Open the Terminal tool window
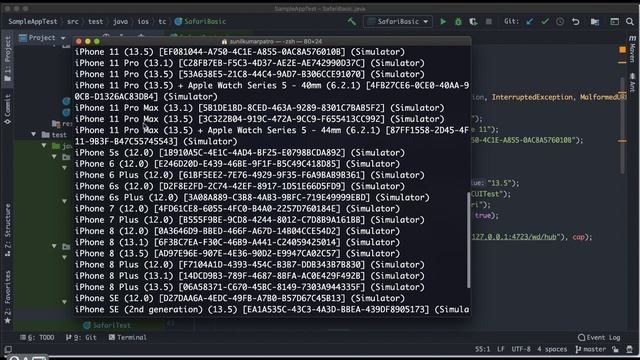 (x=128, y=338)
